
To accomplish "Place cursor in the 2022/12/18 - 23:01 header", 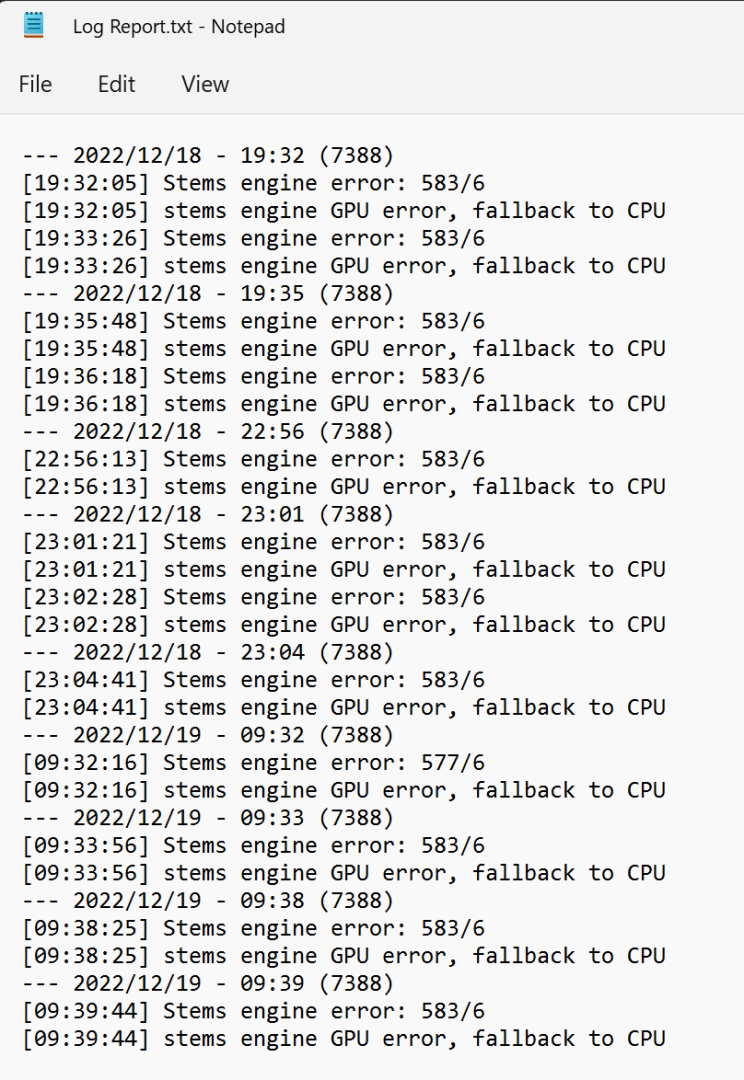I will click(x=208, y=514).
